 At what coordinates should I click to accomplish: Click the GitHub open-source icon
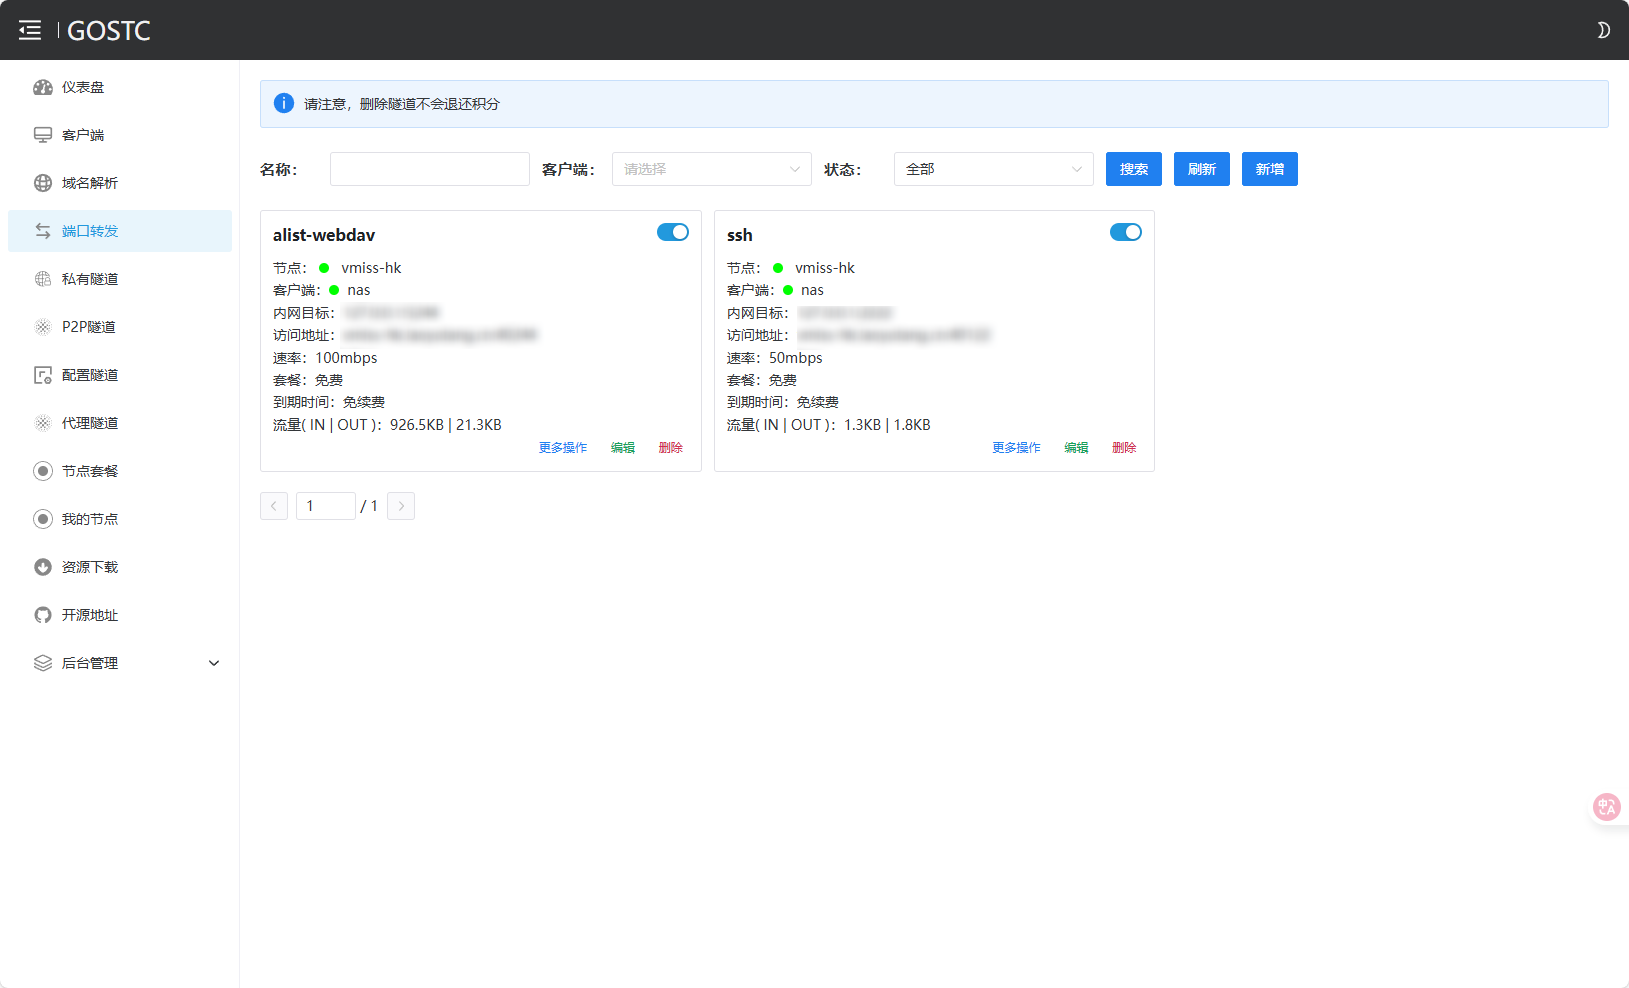pos(43,615)
